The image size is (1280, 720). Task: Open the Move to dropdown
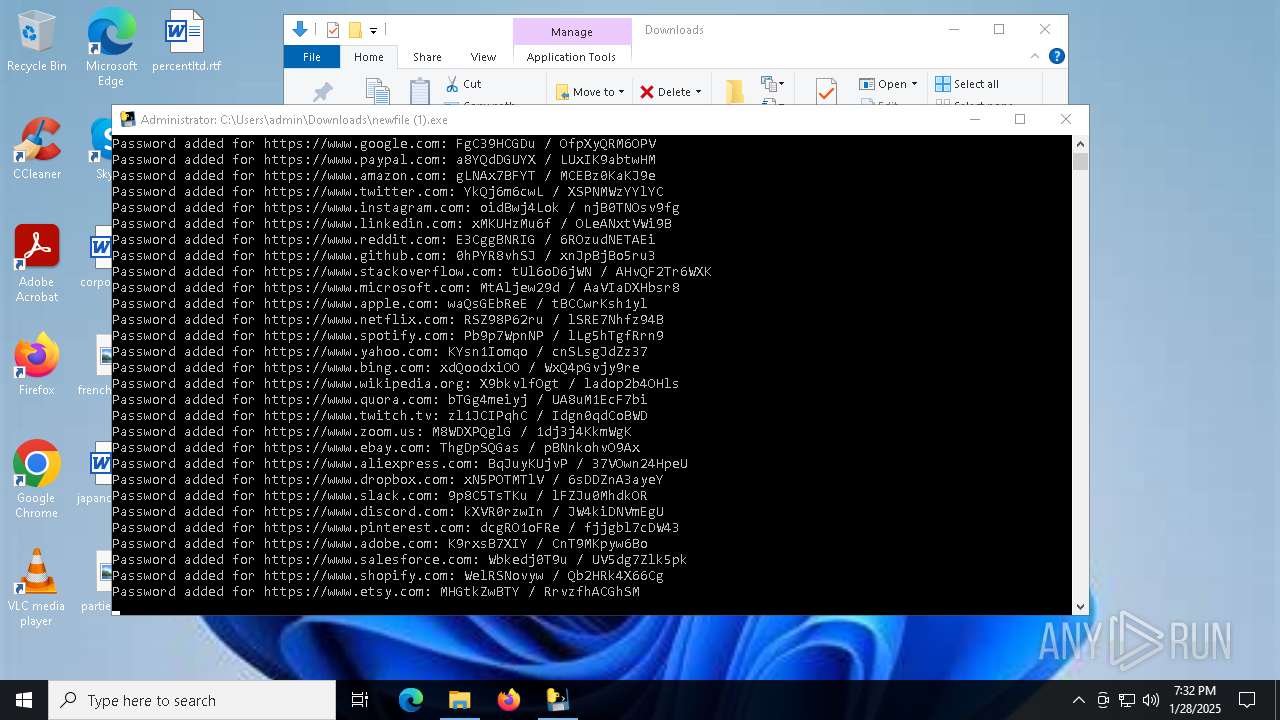coord(590,92)
